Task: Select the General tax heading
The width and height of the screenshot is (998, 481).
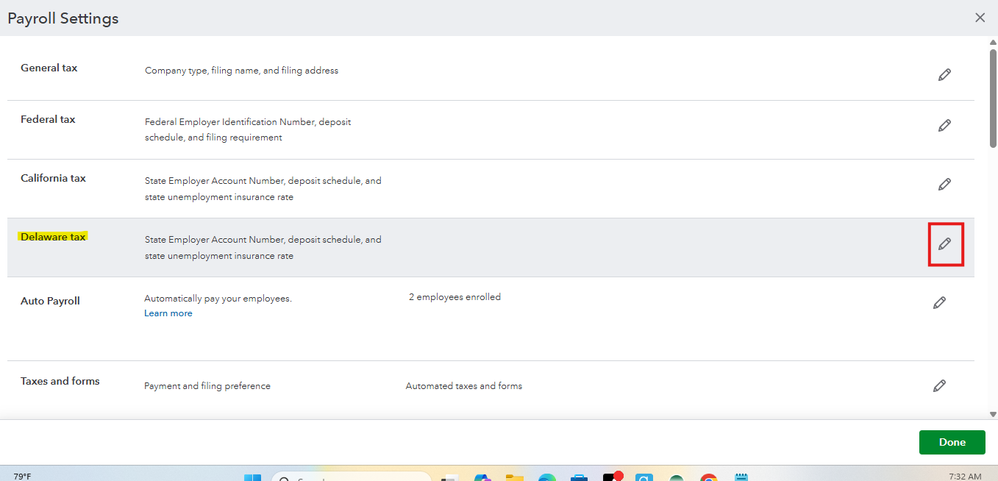Action: point(49,67)
